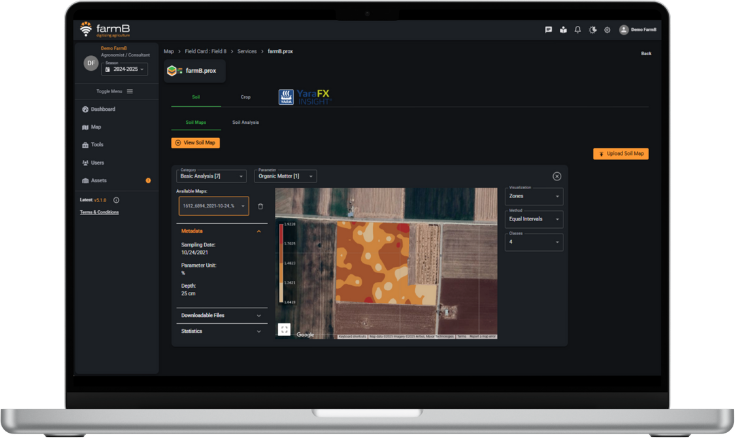This screenshot has width=735, height=438.
Task: Expand the Downloadable Files section
Action: [259, 315]
